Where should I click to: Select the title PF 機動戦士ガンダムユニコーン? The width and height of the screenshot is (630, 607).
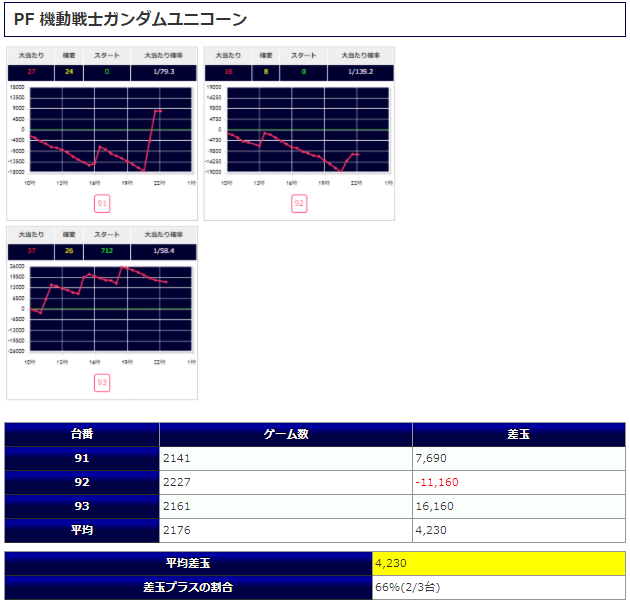pos(130,19)
